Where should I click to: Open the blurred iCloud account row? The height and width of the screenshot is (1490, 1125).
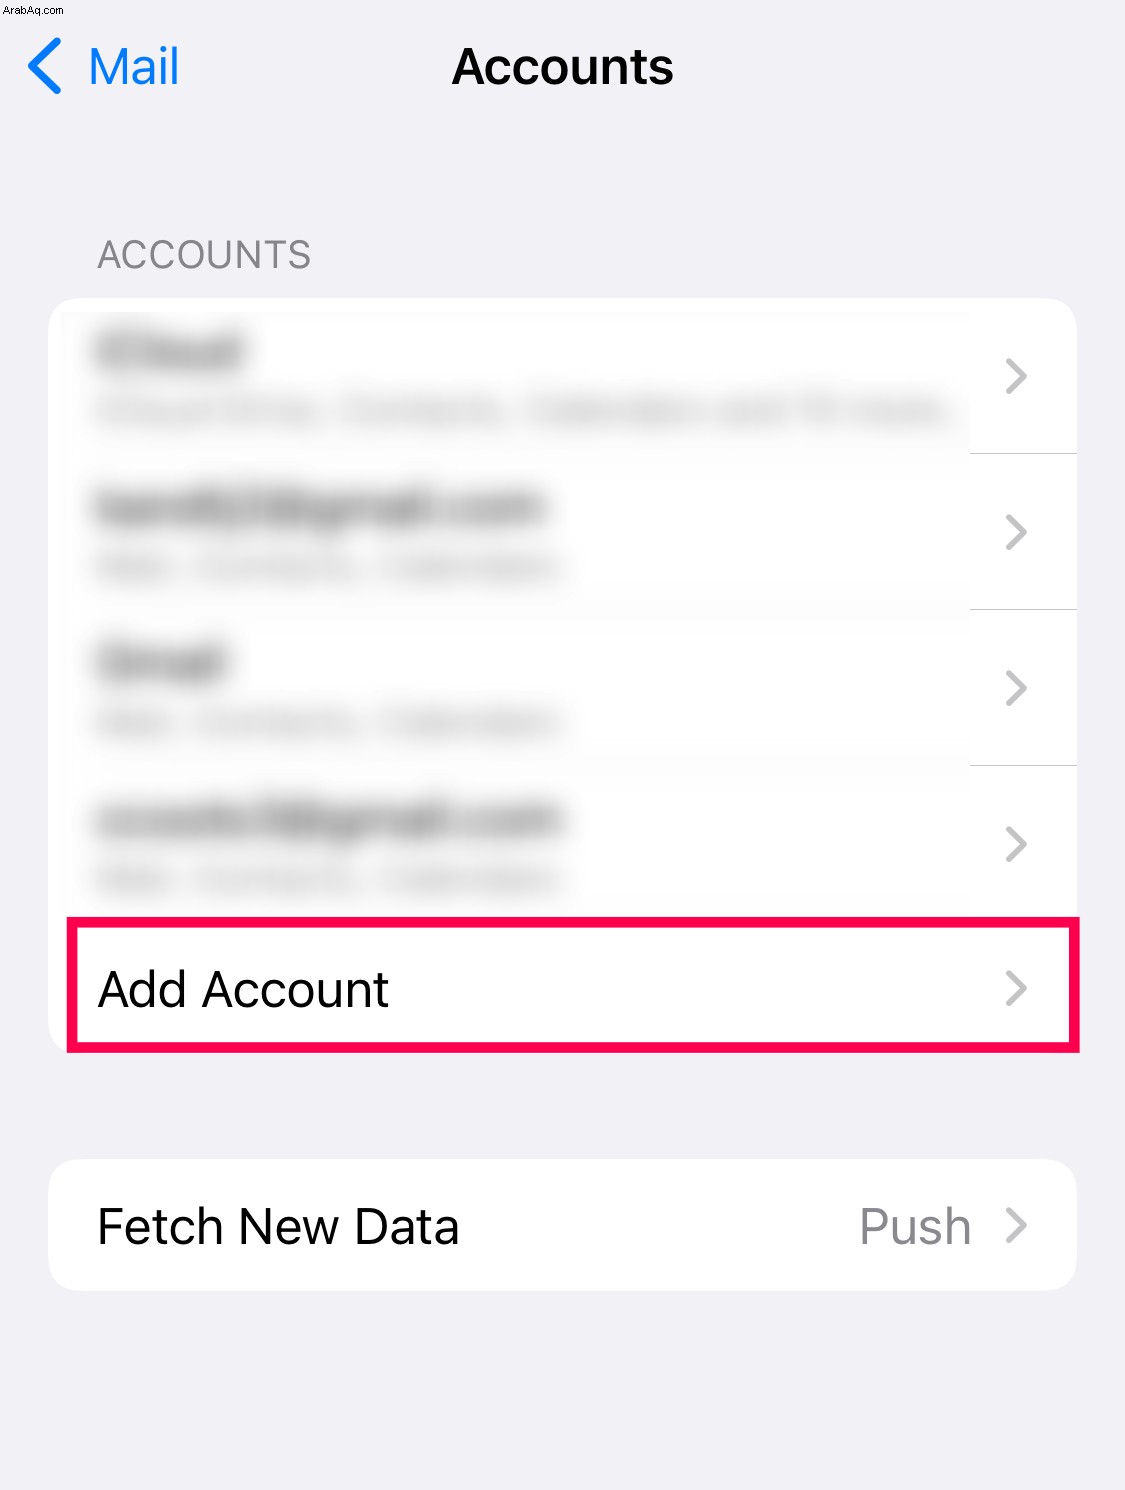coord(562,376)
